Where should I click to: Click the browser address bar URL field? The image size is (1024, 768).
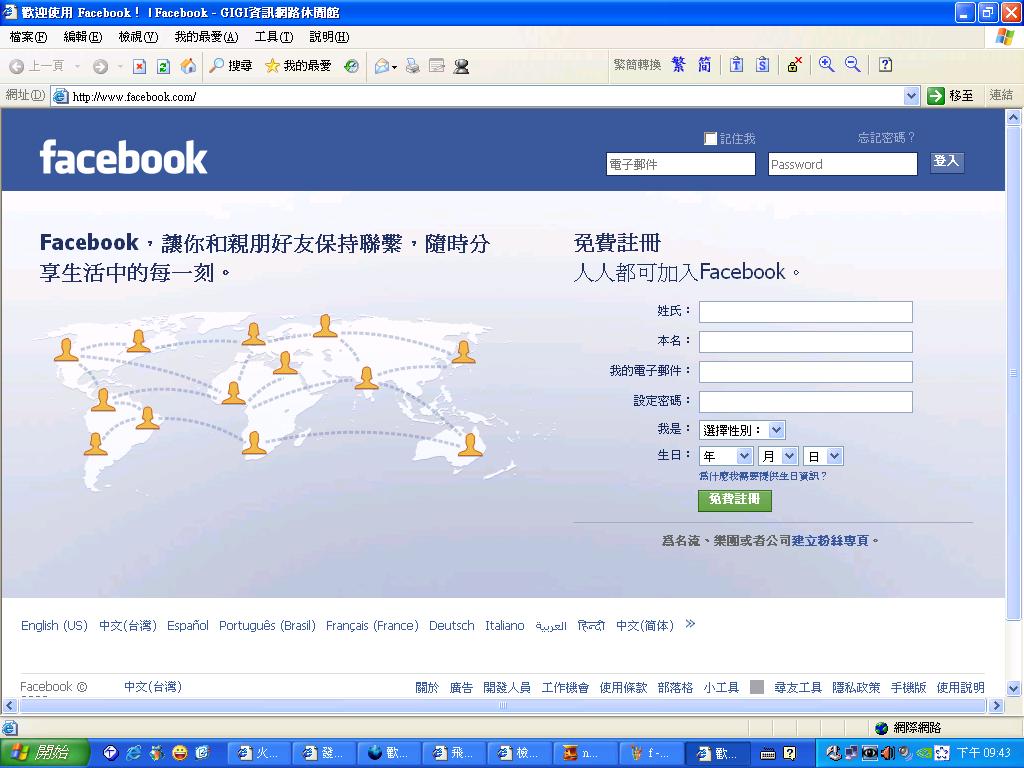coord(487,97)
